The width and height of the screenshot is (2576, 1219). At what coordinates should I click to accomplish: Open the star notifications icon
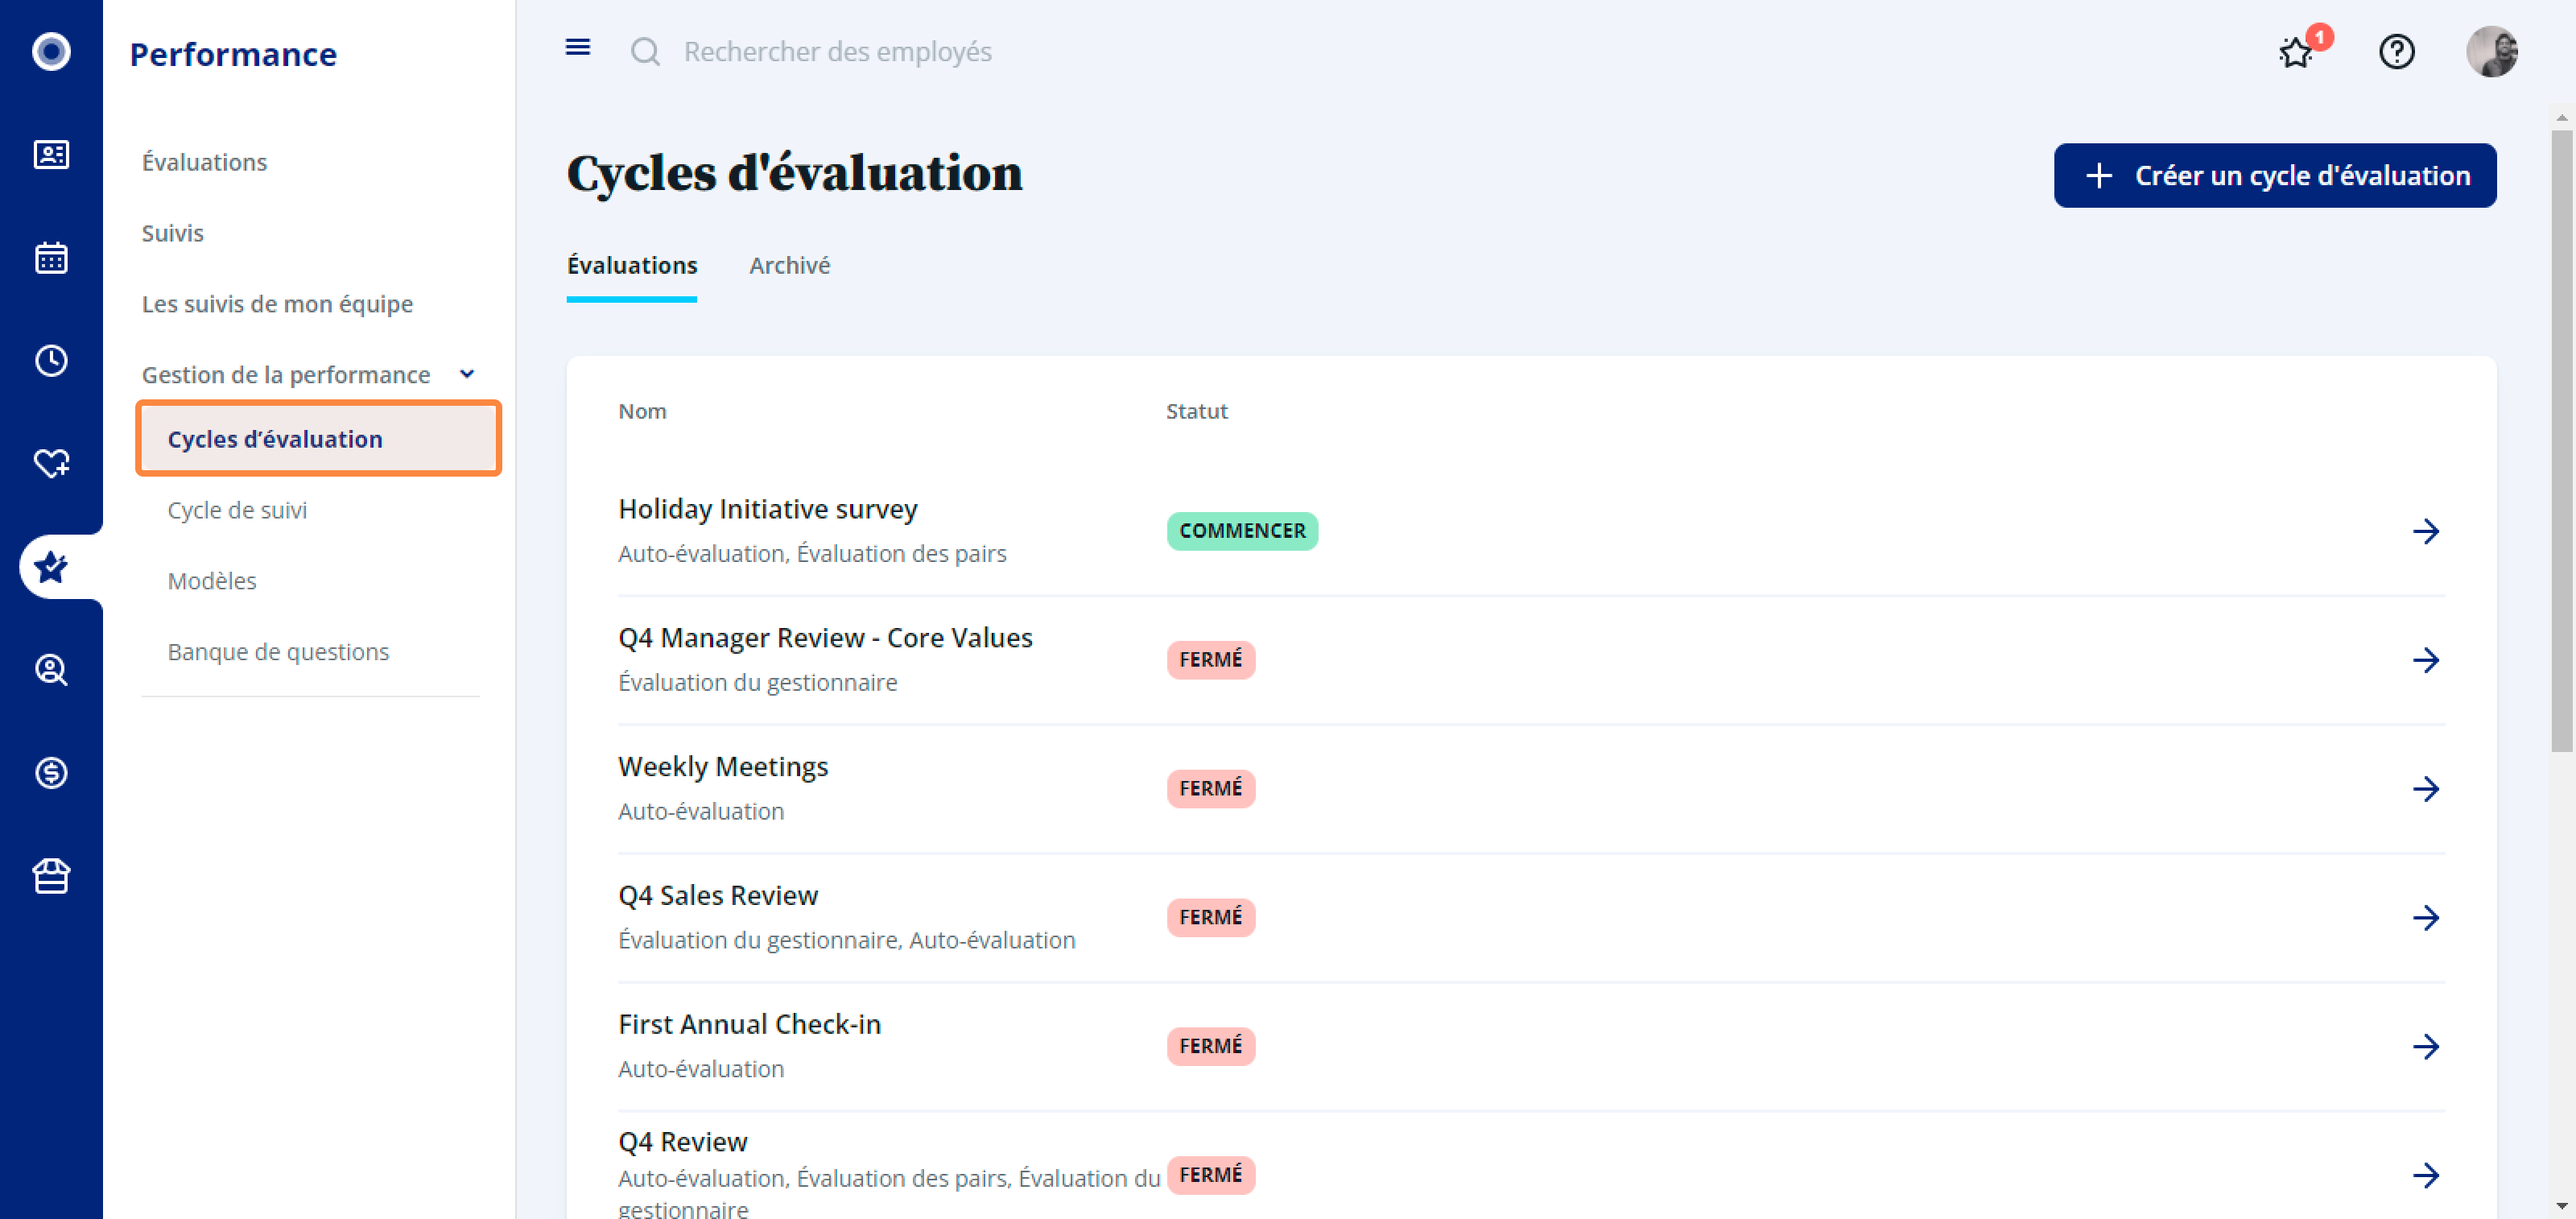coord(2297,51)
